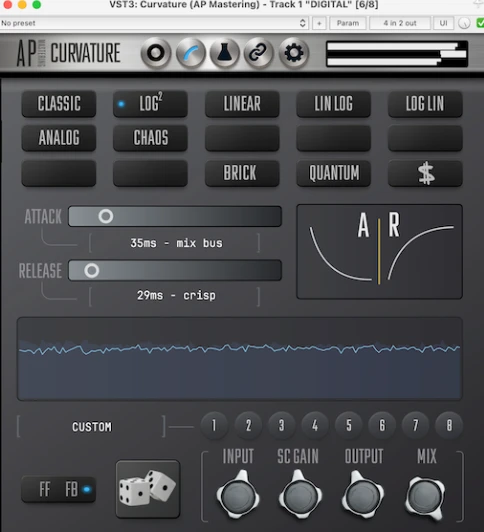Select preset slot 6
This screenshot has height=532, width=484.
pos(382,425)
